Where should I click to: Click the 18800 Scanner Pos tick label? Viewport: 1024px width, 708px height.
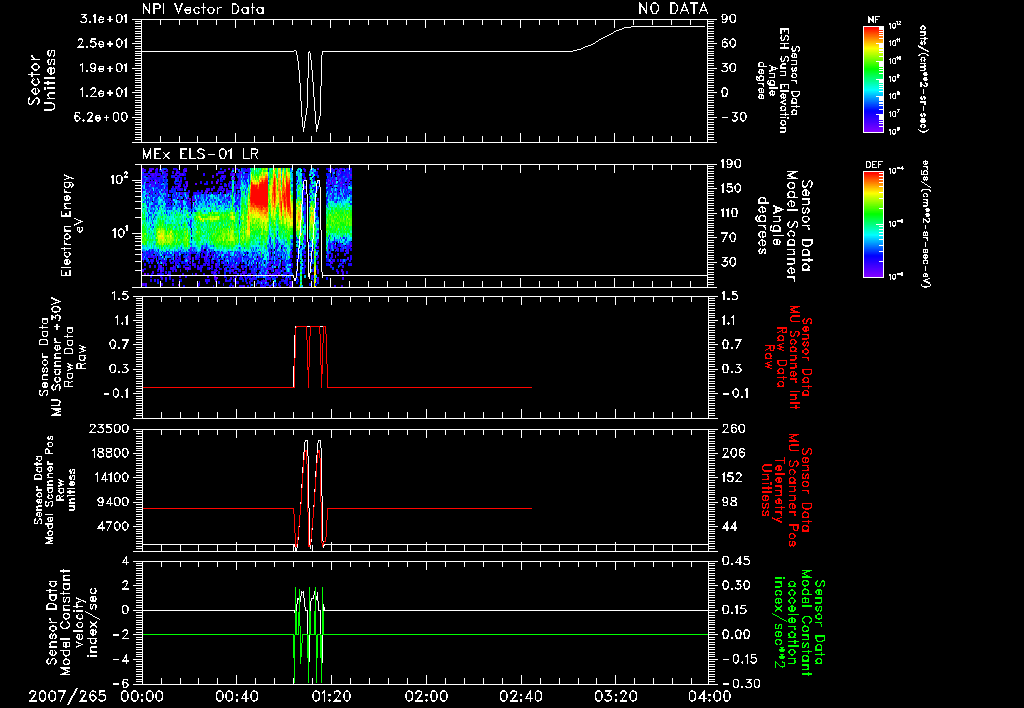[109, 453]
